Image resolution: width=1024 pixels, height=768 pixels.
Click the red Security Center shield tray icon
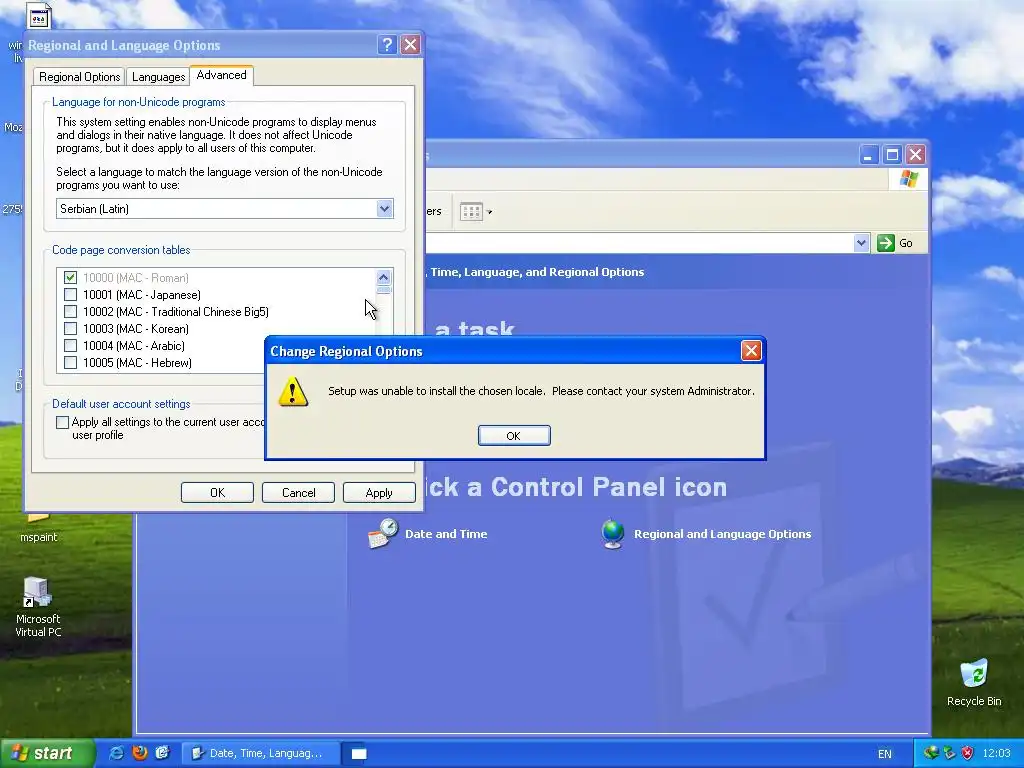[967, 753]
